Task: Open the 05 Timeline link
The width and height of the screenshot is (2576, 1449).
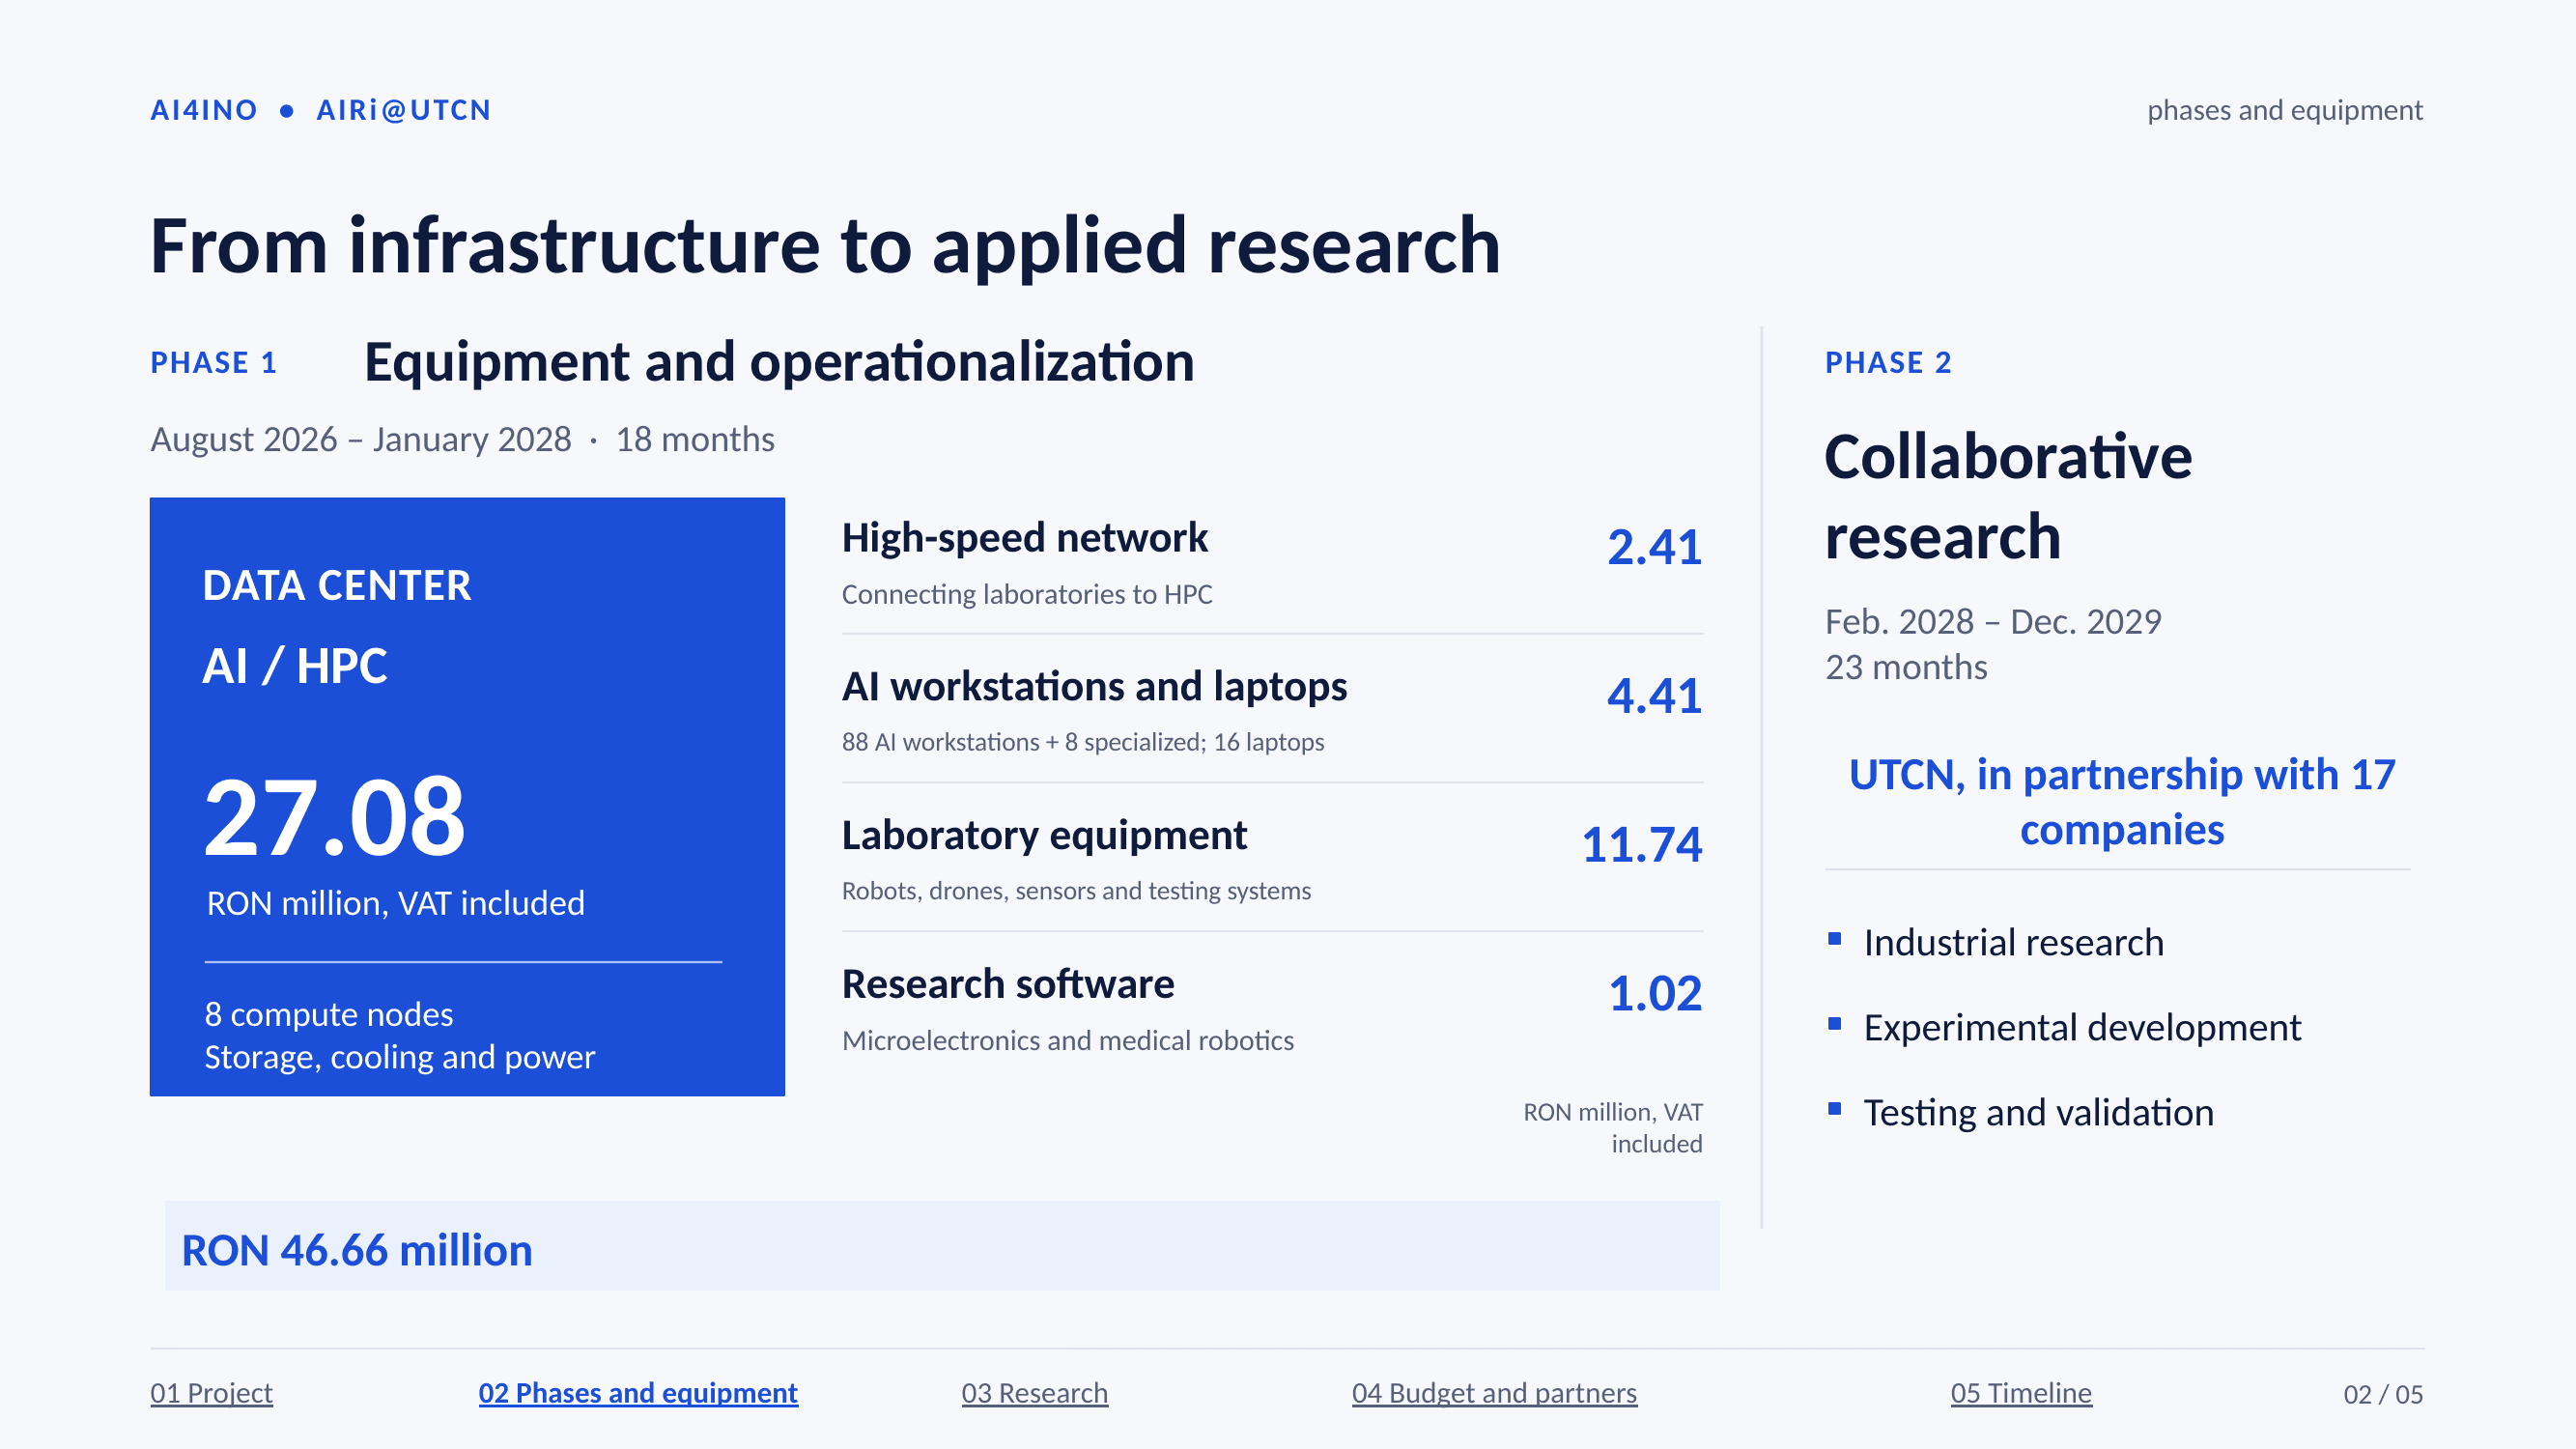Action: (x=2021, y=1392)
